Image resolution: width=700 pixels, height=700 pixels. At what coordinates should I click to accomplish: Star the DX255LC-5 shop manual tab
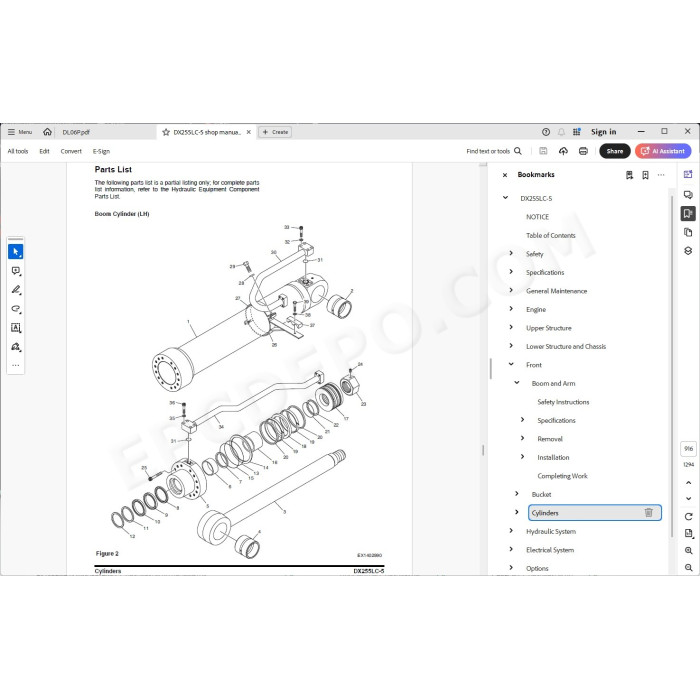click(x=166, y=132)
